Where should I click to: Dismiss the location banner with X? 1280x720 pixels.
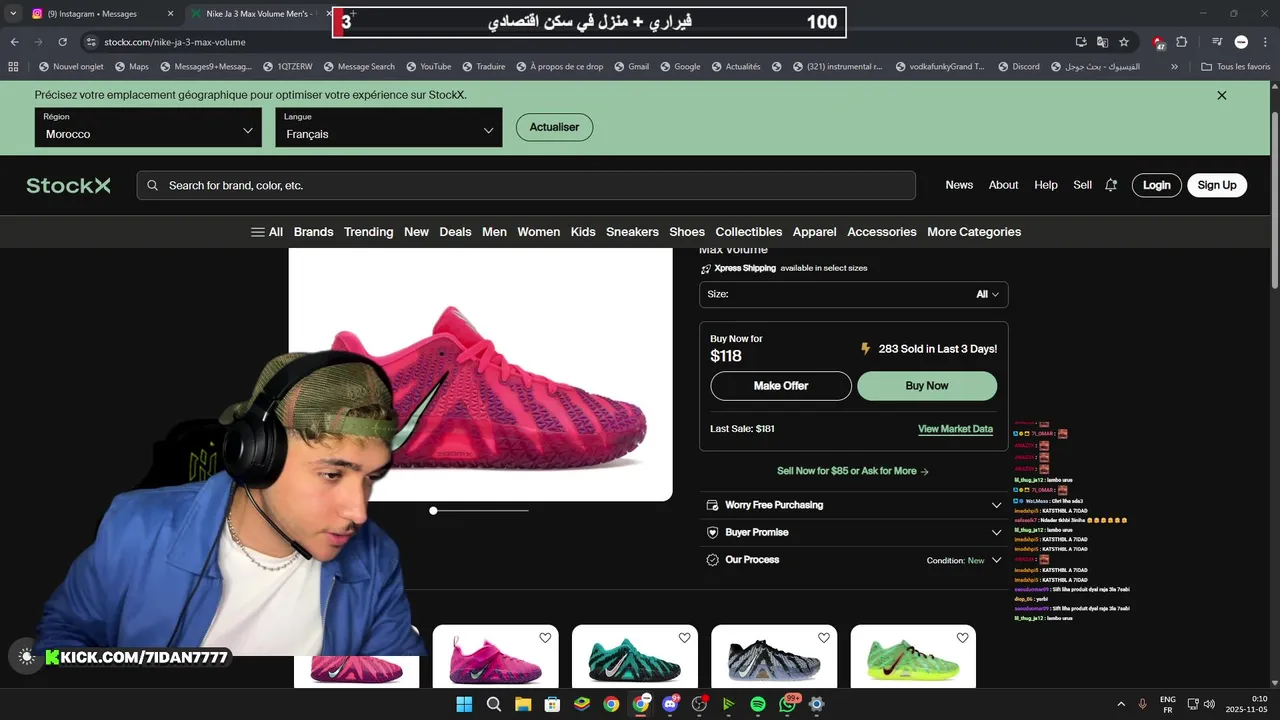pos(1222,95)
